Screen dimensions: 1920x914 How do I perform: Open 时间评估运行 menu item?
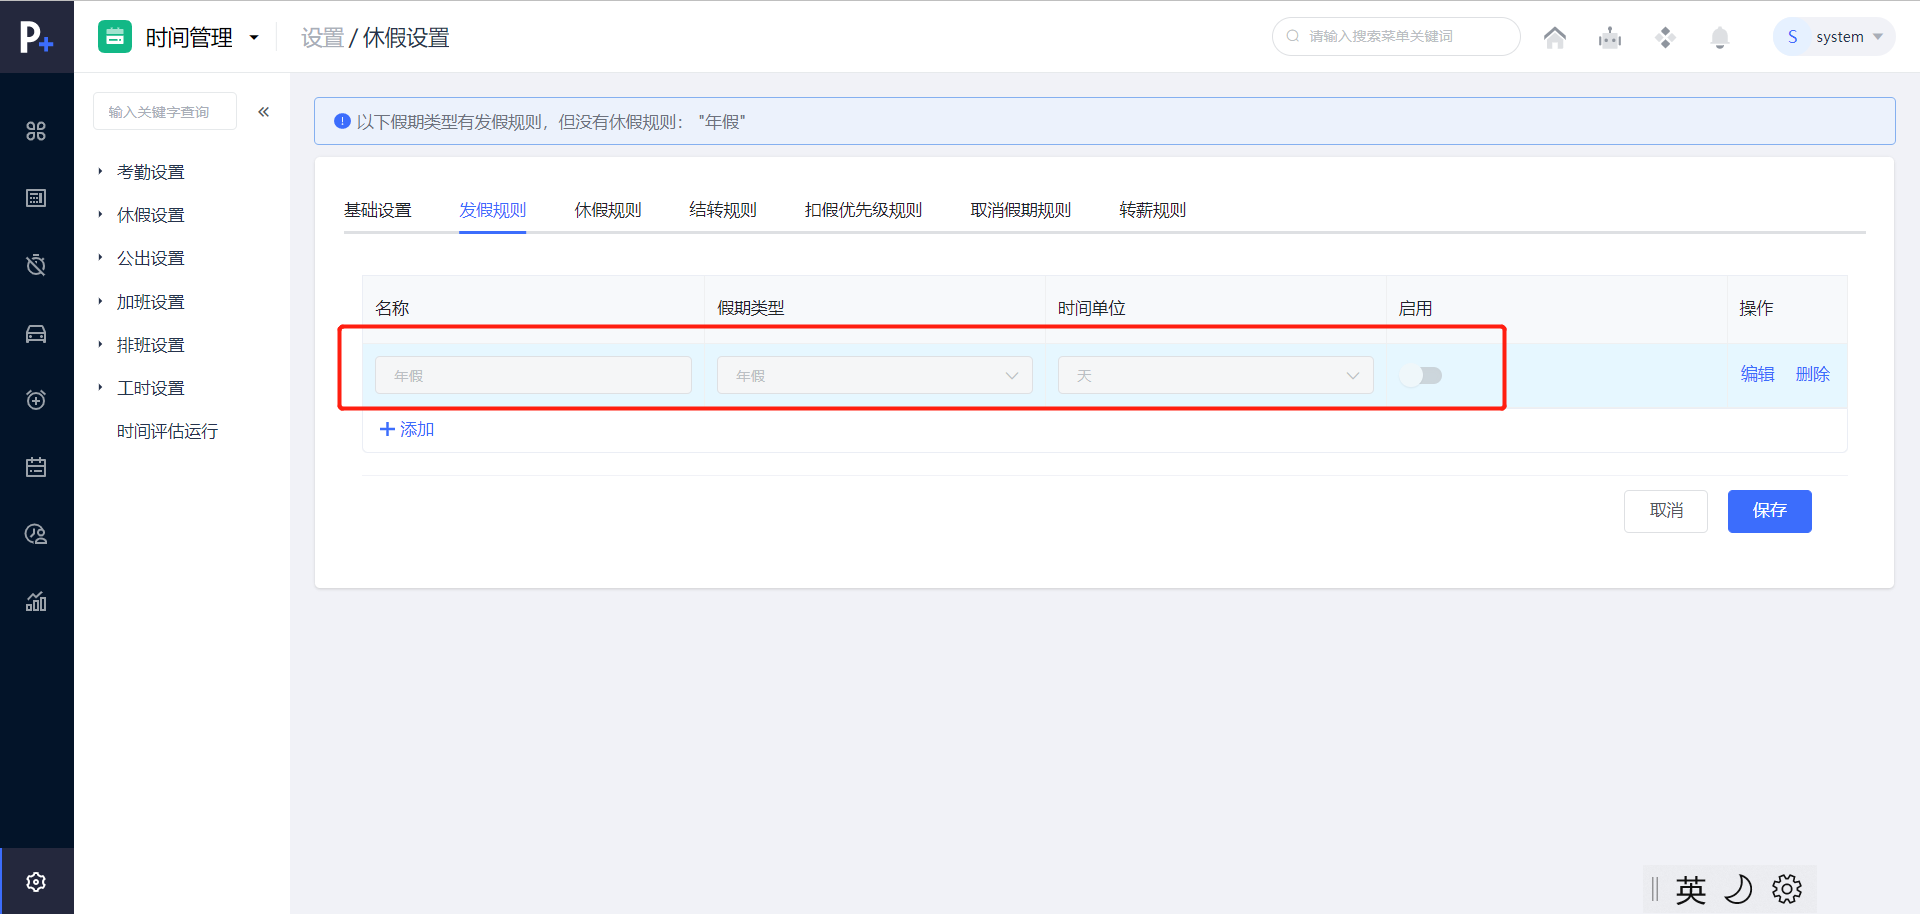click(167, 431)
